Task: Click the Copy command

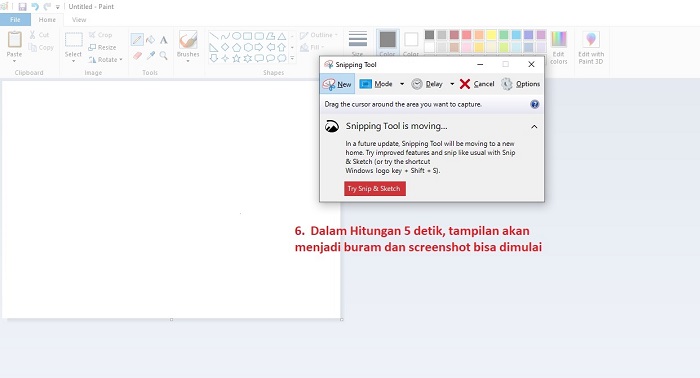Action: pos(41,47)
